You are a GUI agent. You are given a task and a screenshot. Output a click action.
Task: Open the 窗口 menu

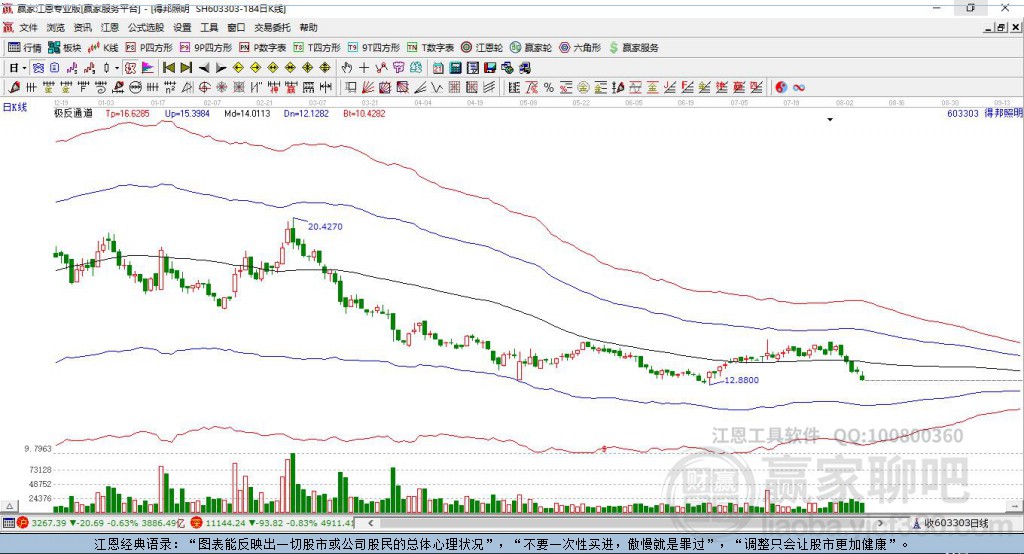pyautogui.click(x=236, y=27)
